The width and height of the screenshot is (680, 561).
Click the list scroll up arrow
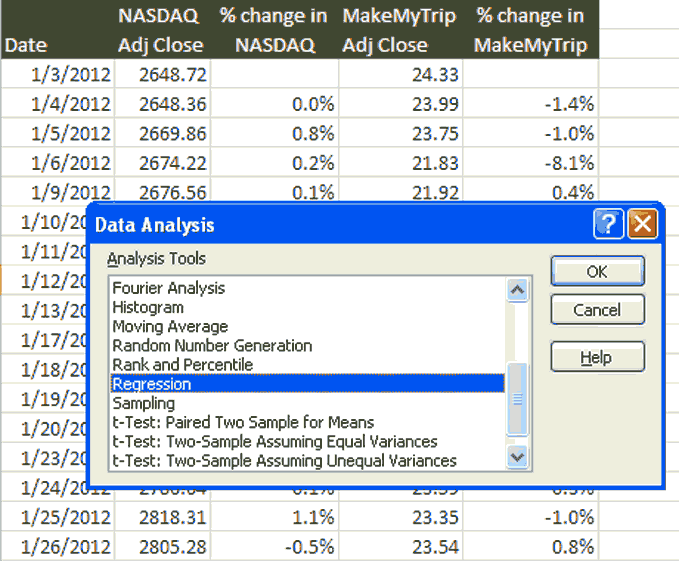(x=517, y=290)
